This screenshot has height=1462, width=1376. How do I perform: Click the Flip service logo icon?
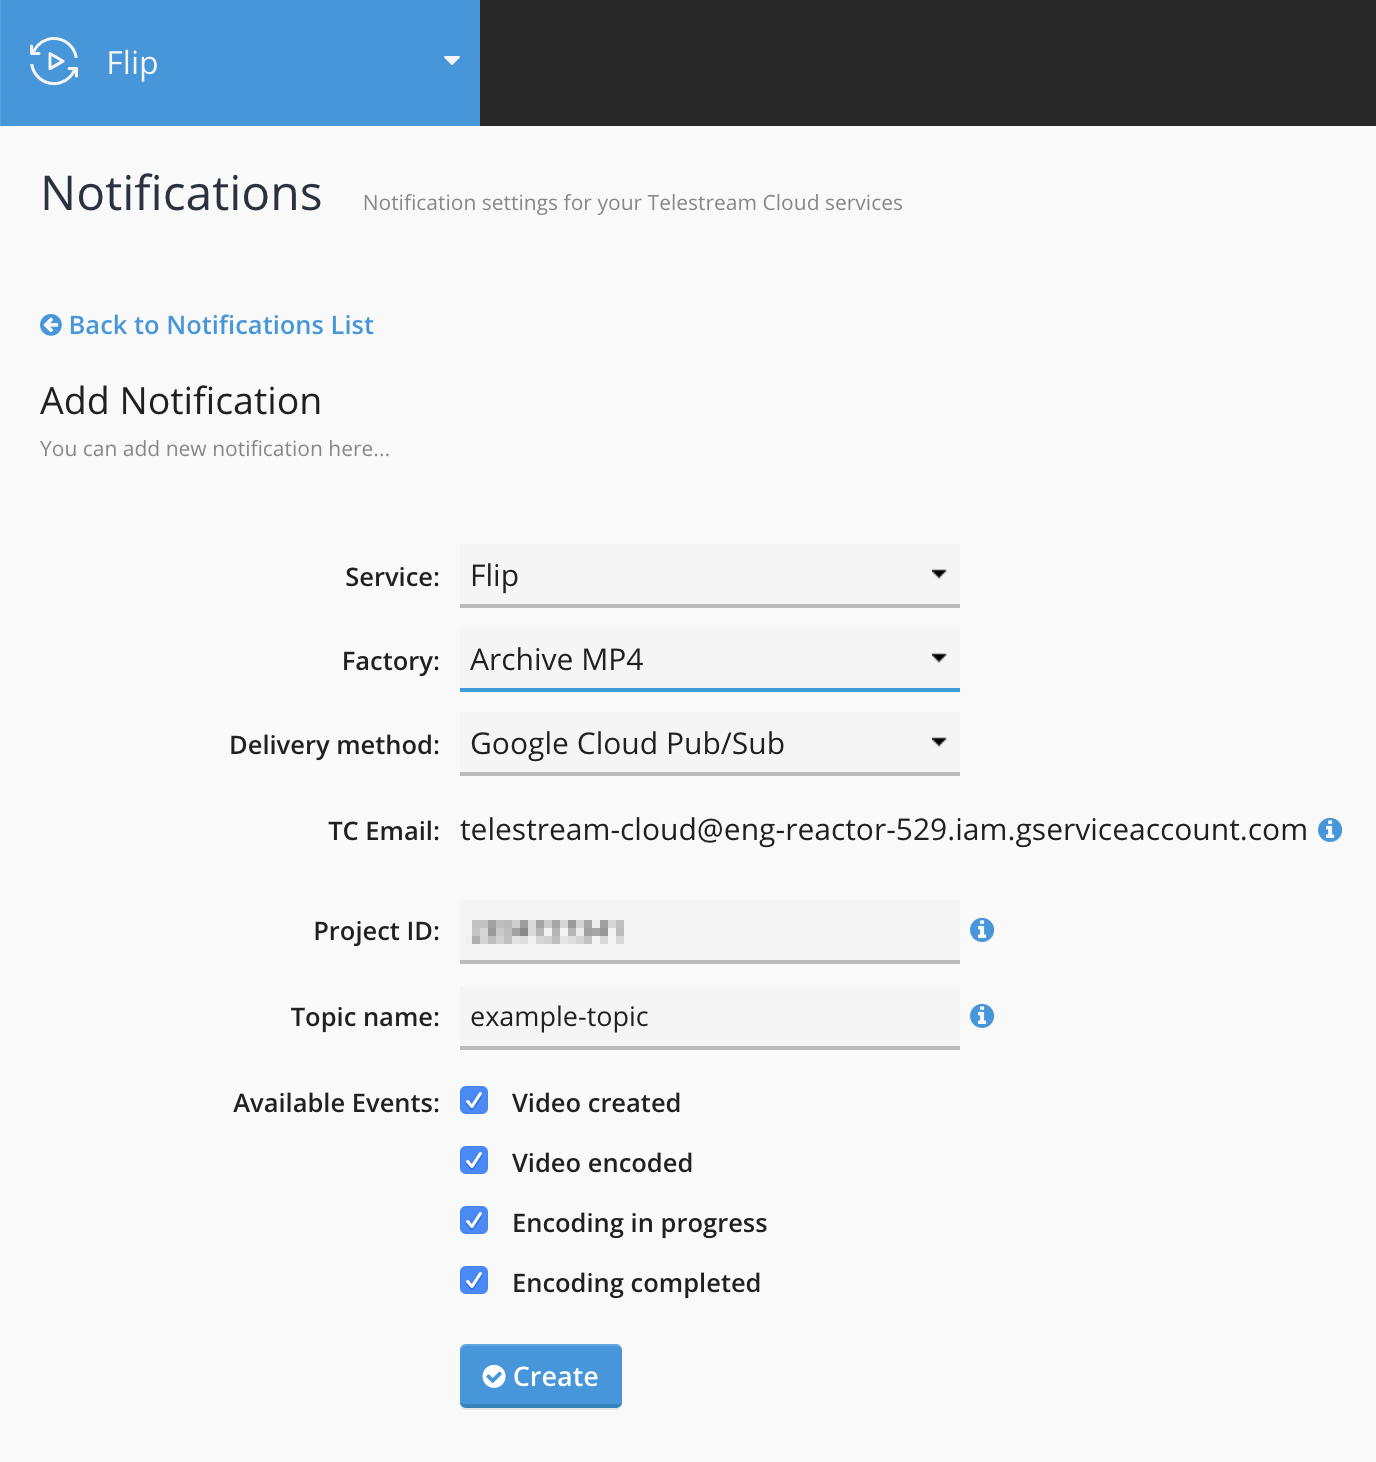[x=54, y=62]
